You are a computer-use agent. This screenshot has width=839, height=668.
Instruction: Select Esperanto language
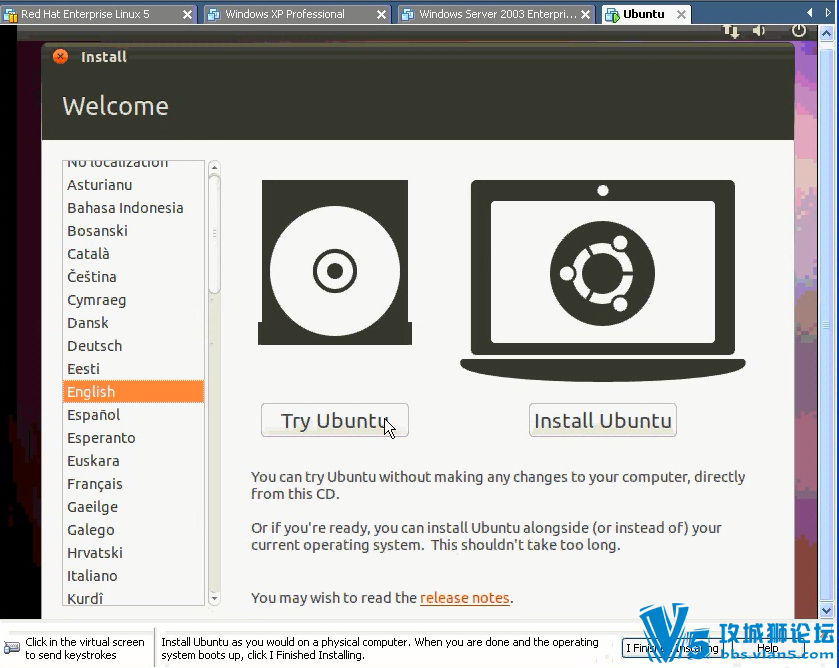tap(133, 438)
